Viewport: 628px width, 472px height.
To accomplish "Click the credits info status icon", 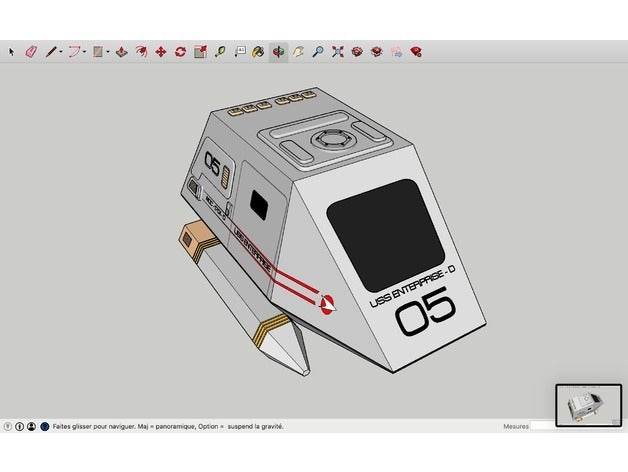I will 19,426.
